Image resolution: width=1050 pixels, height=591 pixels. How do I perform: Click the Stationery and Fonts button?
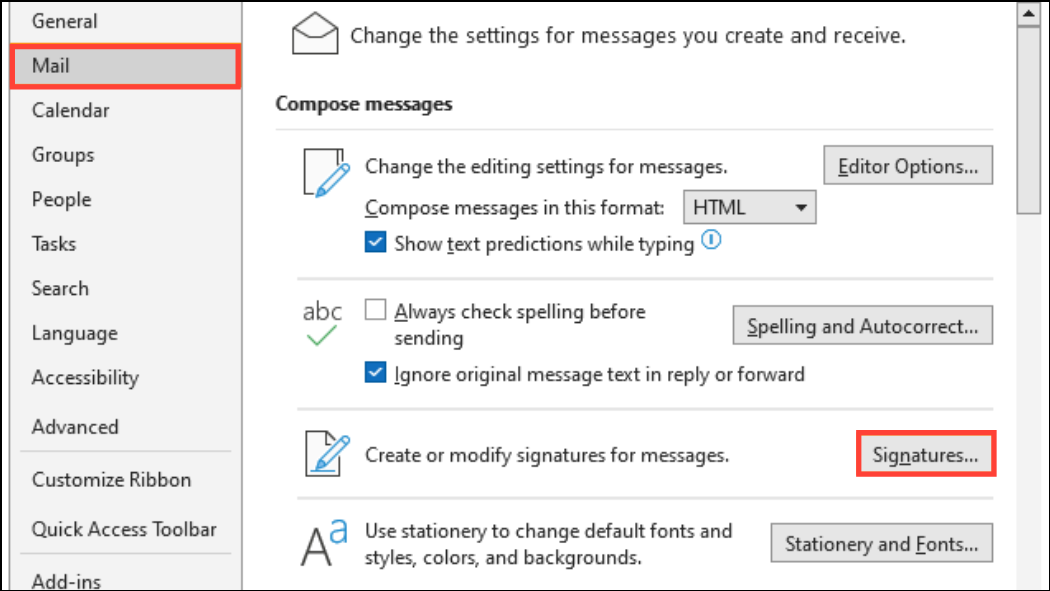[x=881, y=543]
